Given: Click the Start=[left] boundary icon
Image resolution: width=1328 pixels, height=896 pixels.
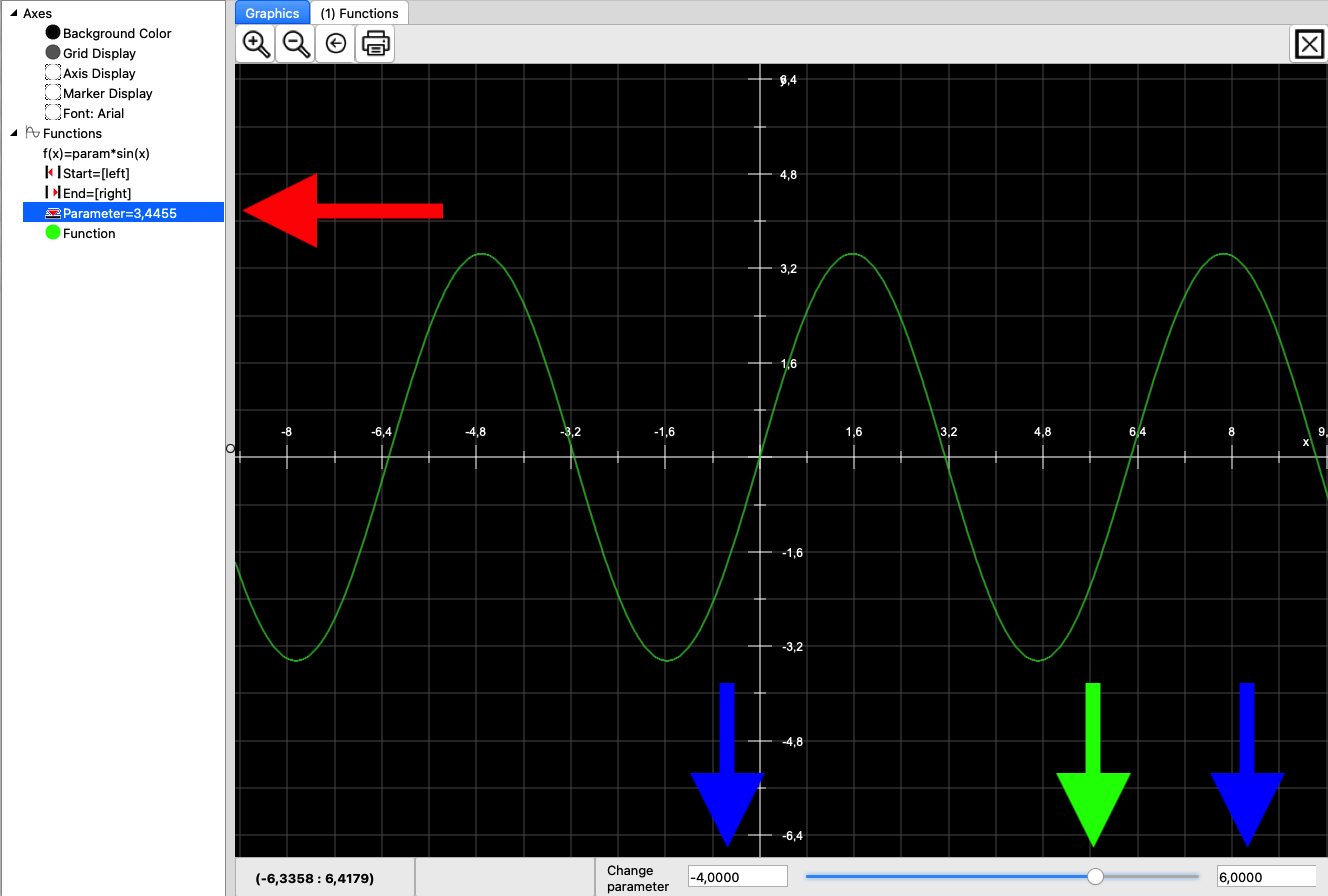Looking at the screenshot, I should [53, 173].
